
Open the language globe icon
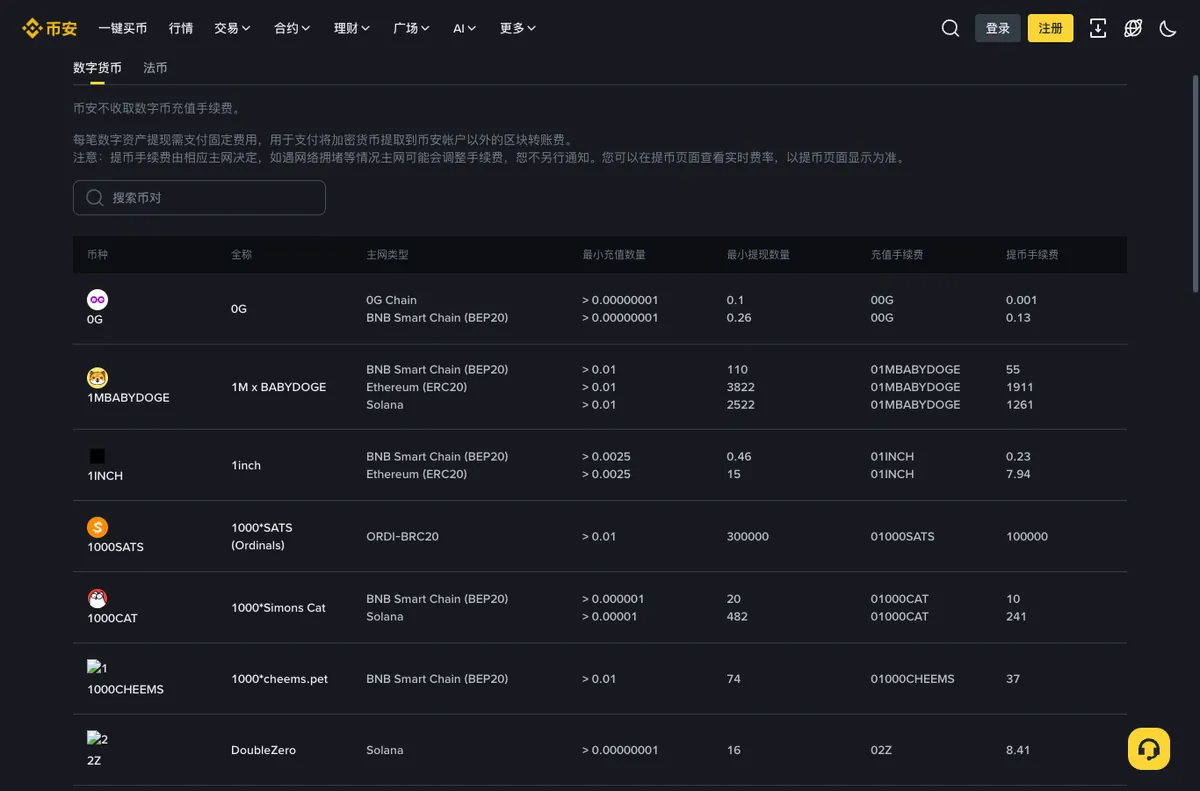(x=1133, y=28)
